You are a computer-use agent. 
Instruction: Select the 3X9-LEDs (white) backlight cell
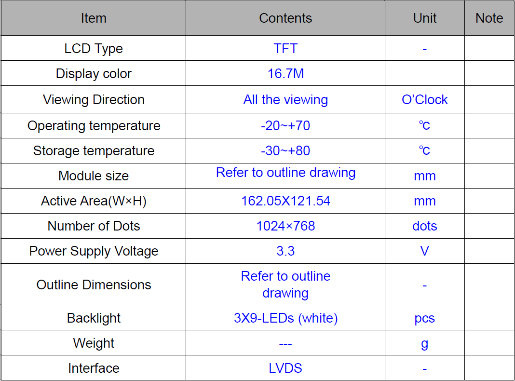(285, 318)
